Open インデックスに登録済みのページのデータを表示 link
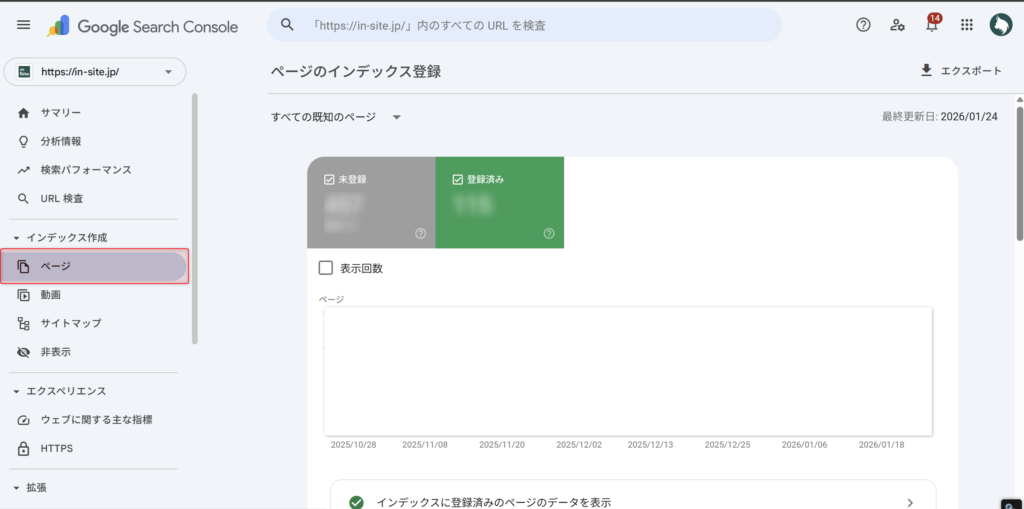Image resolution: width=1024 pixels, height=509 pixels. 494,502
